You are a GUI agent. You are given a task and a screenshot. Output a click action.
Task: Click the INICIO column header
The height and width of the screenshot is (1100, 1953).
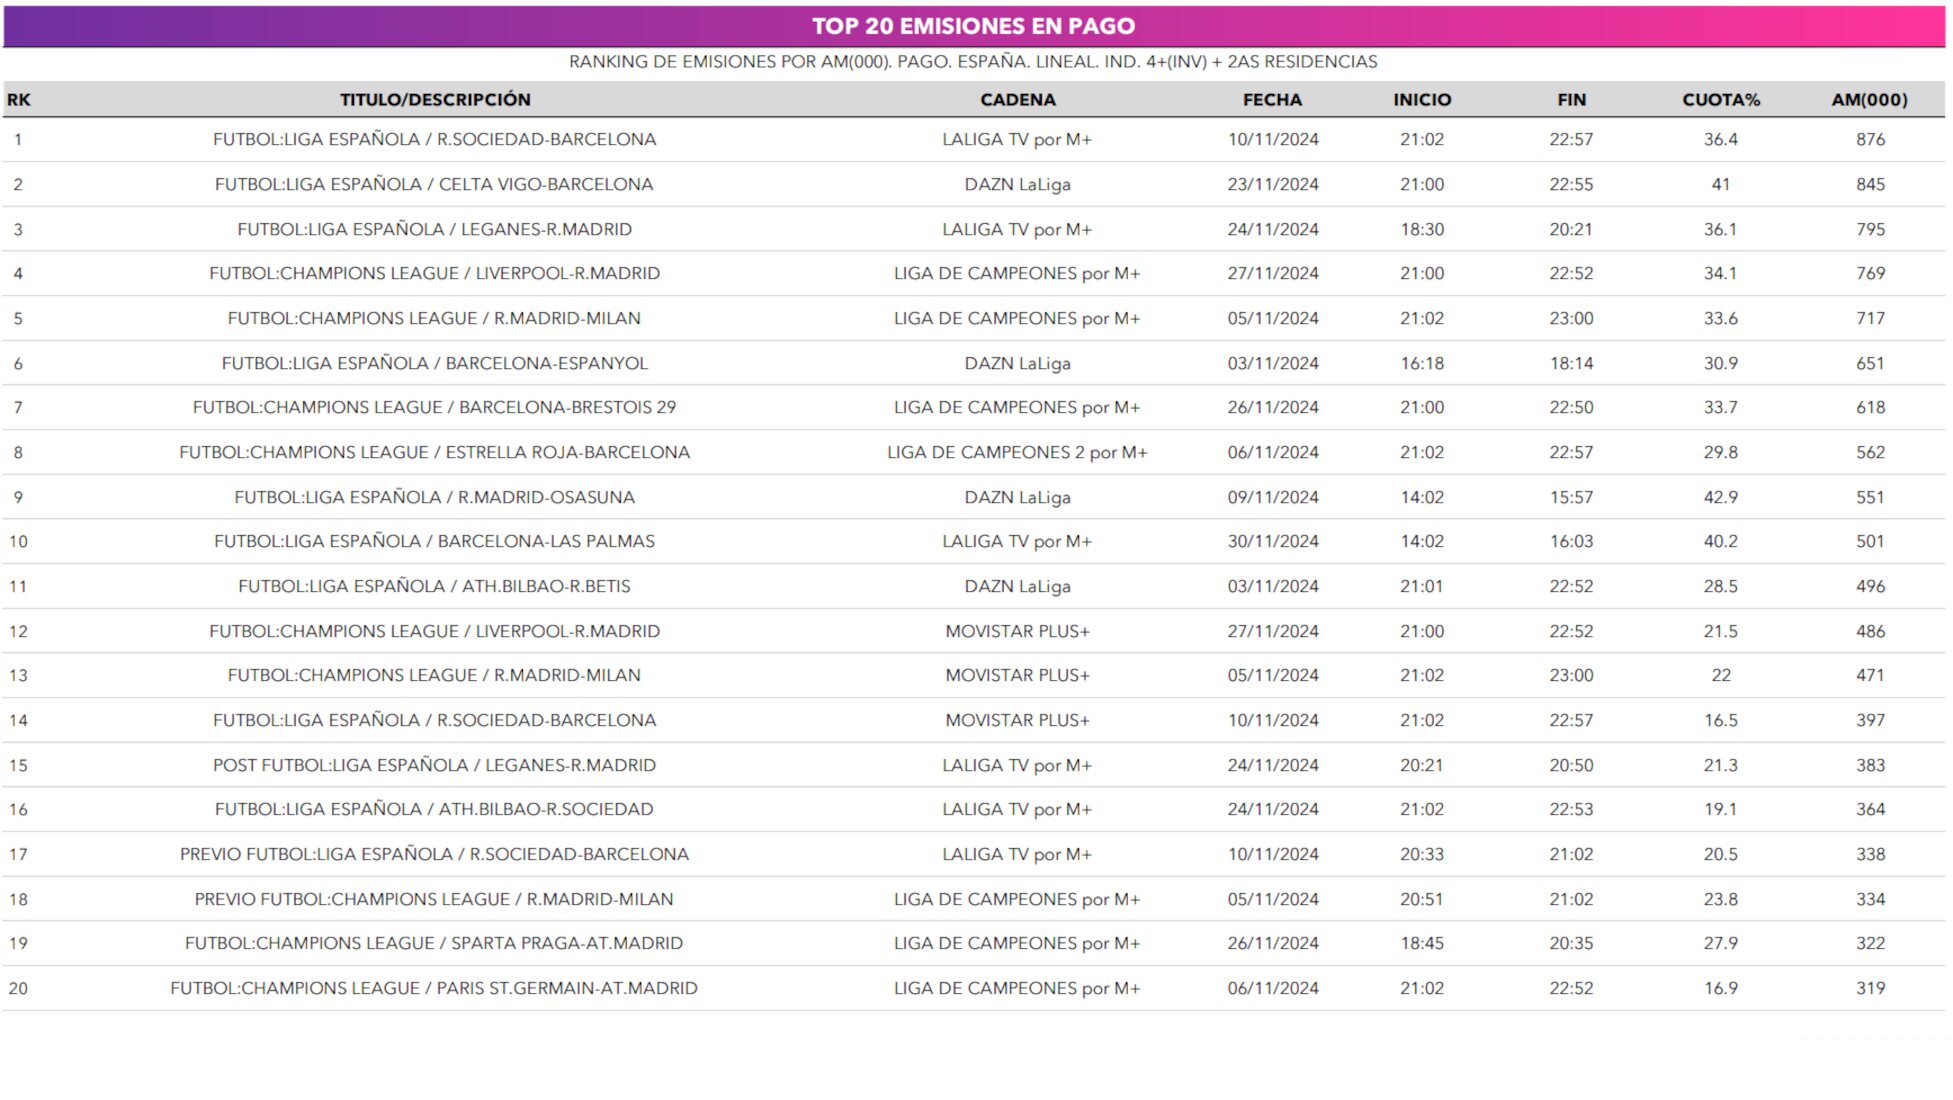[x=1421, y=100]
